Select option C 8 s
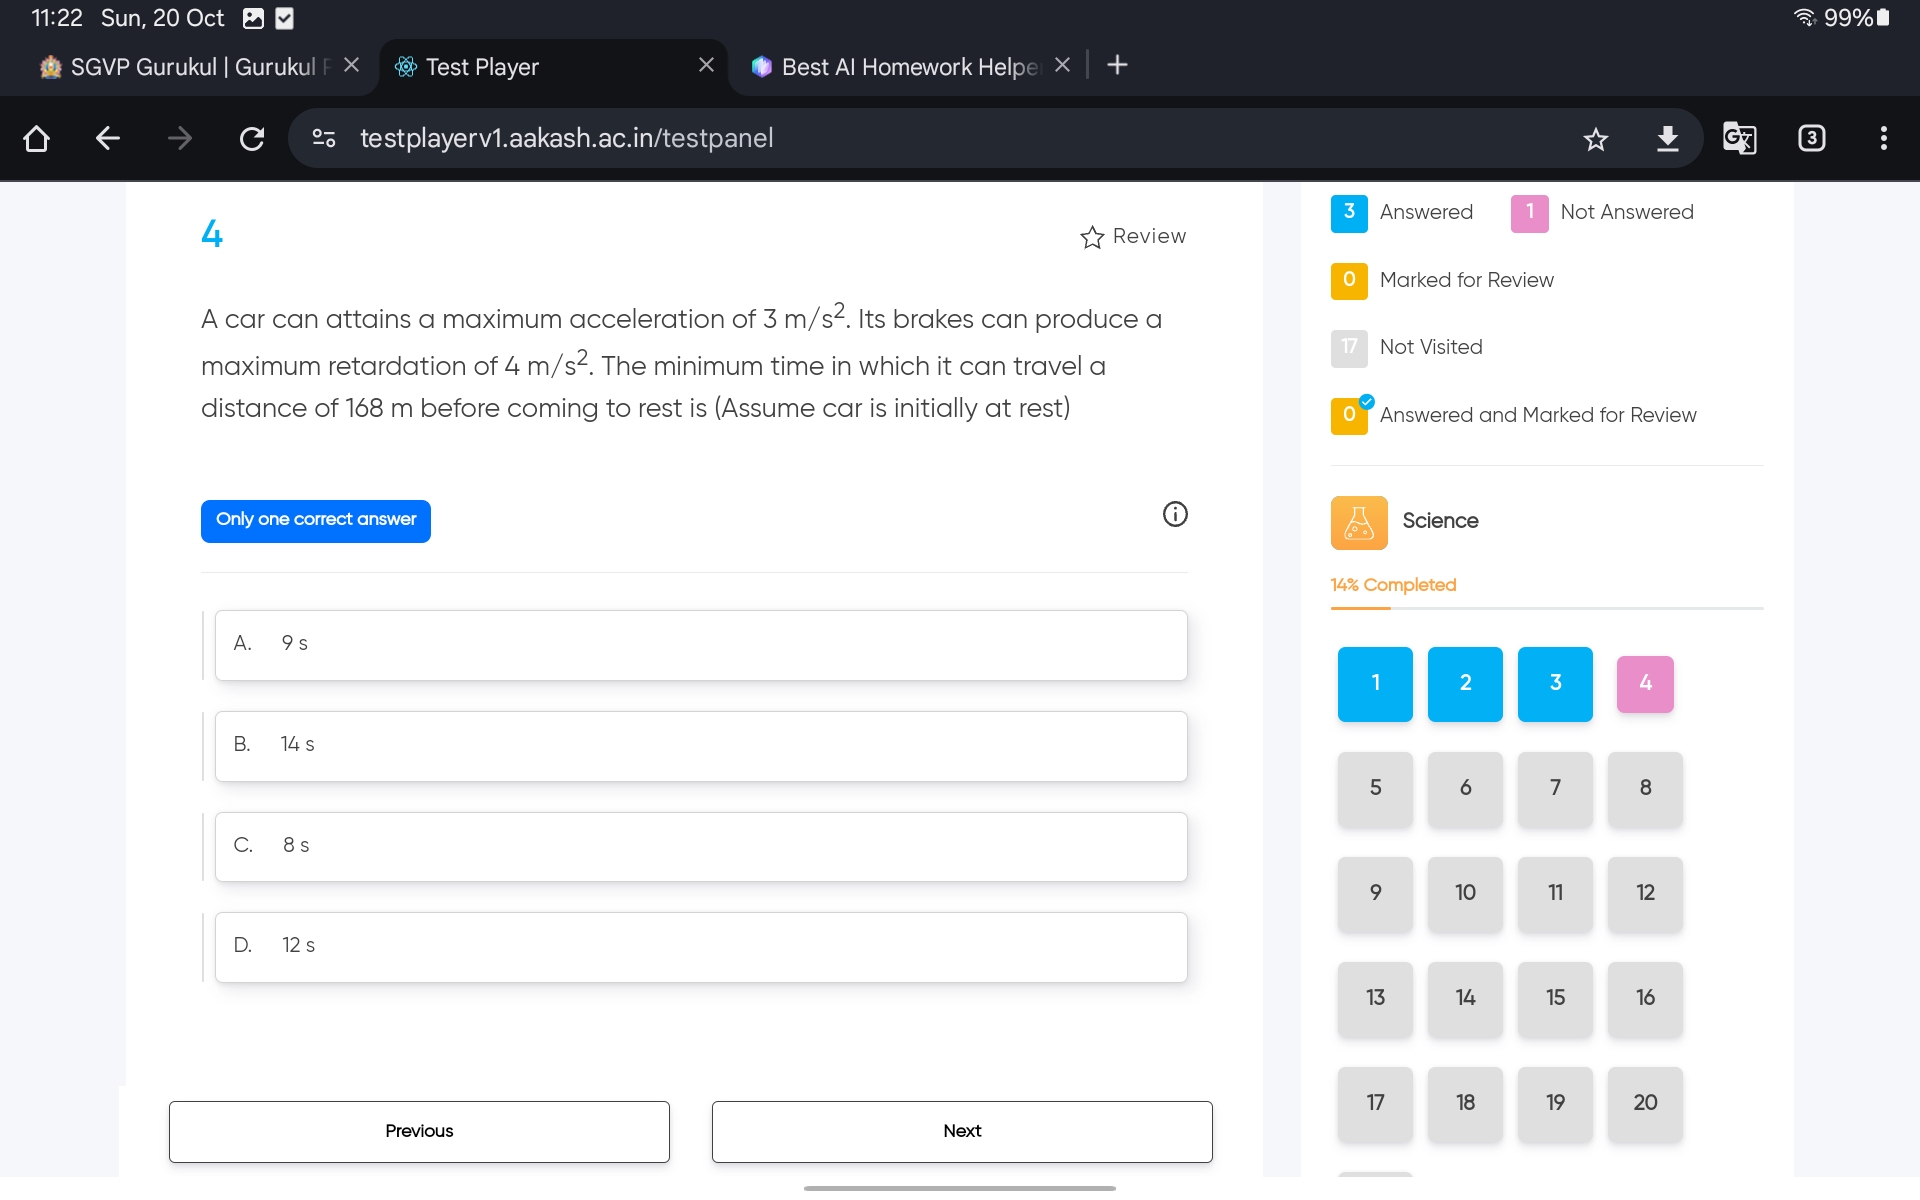The height and width of the screenshot is (1200, 1920). (701, 846)
